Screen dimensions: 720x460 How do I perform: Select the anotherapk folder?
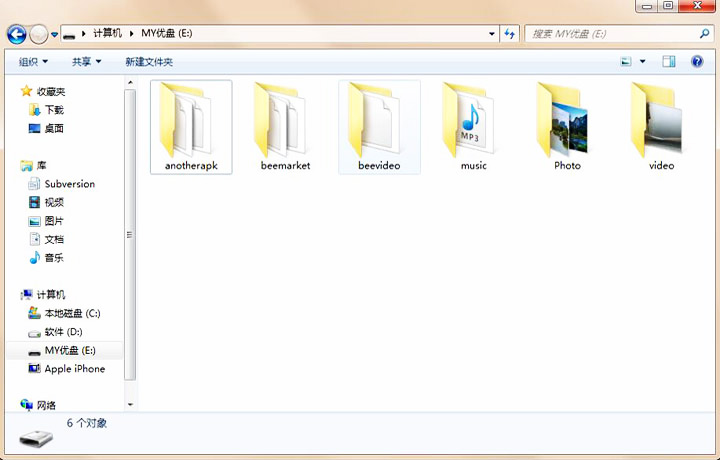click(x=191, y=127)
